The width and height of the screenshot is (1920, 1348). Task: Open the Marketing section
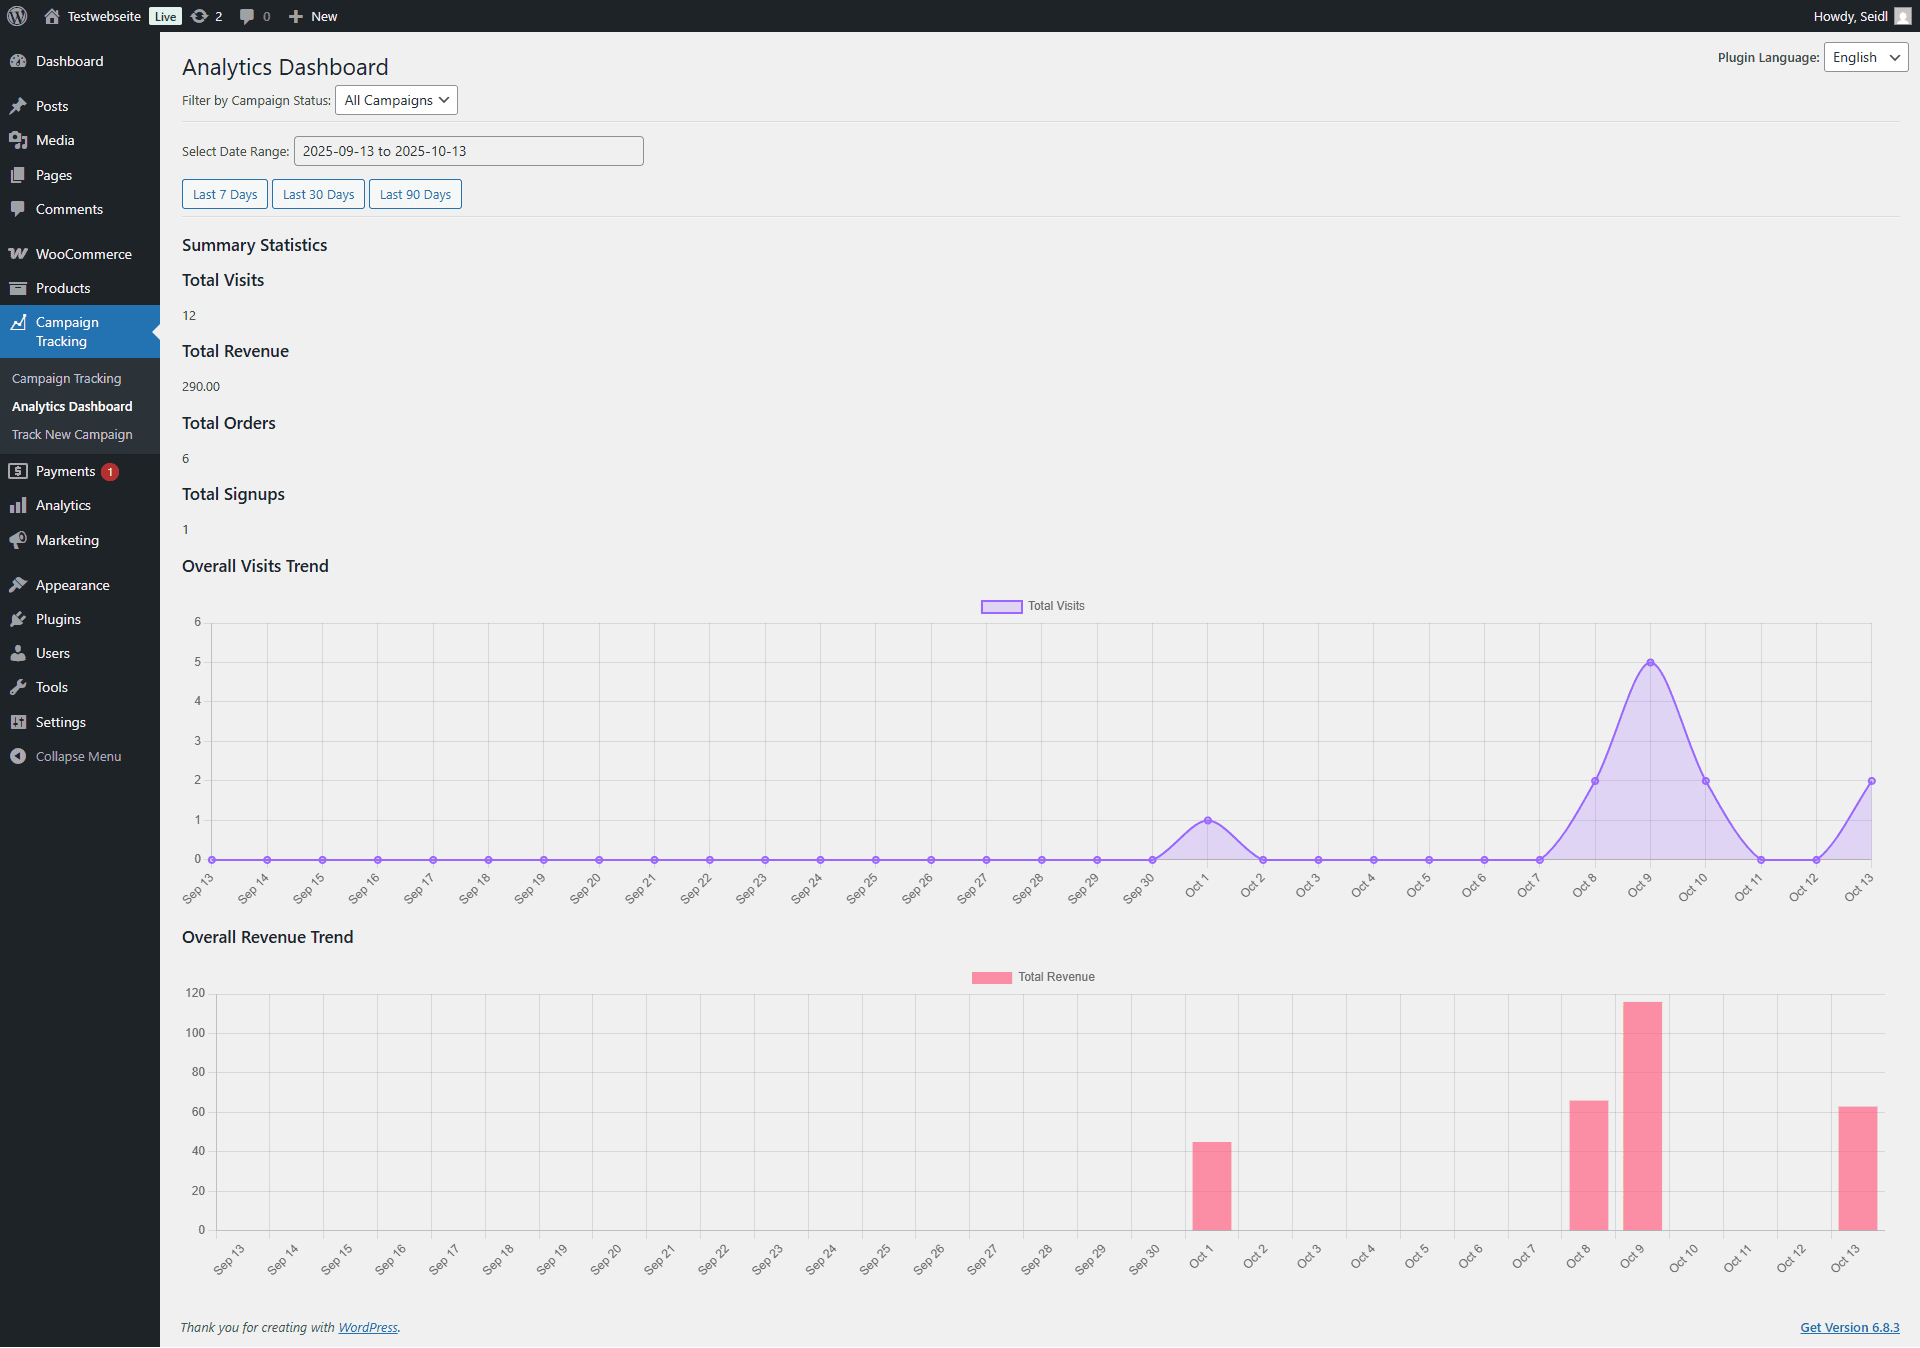point(66,540)
